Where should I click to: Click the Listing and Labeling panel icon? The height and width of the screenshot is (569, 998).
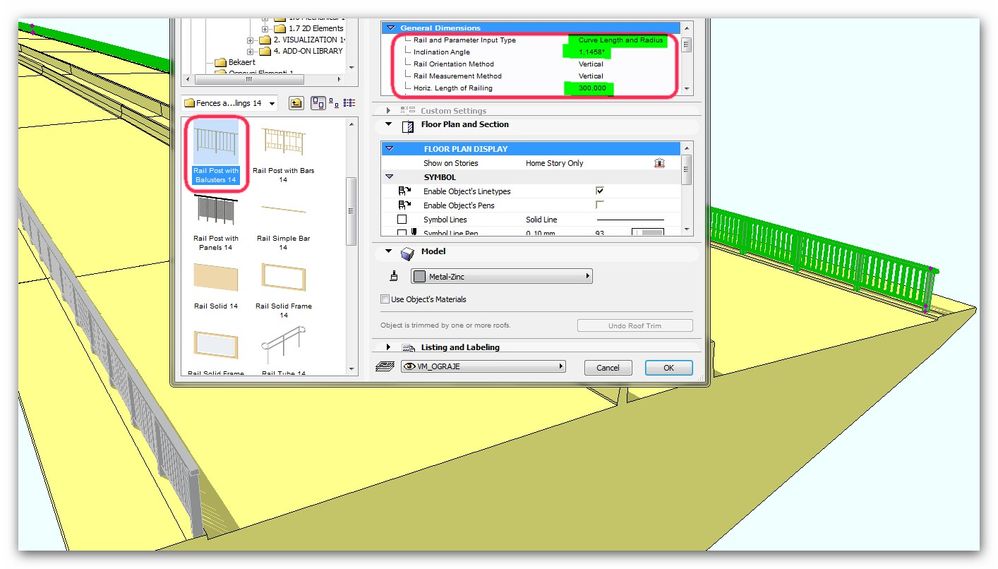(x=408, y=348)
